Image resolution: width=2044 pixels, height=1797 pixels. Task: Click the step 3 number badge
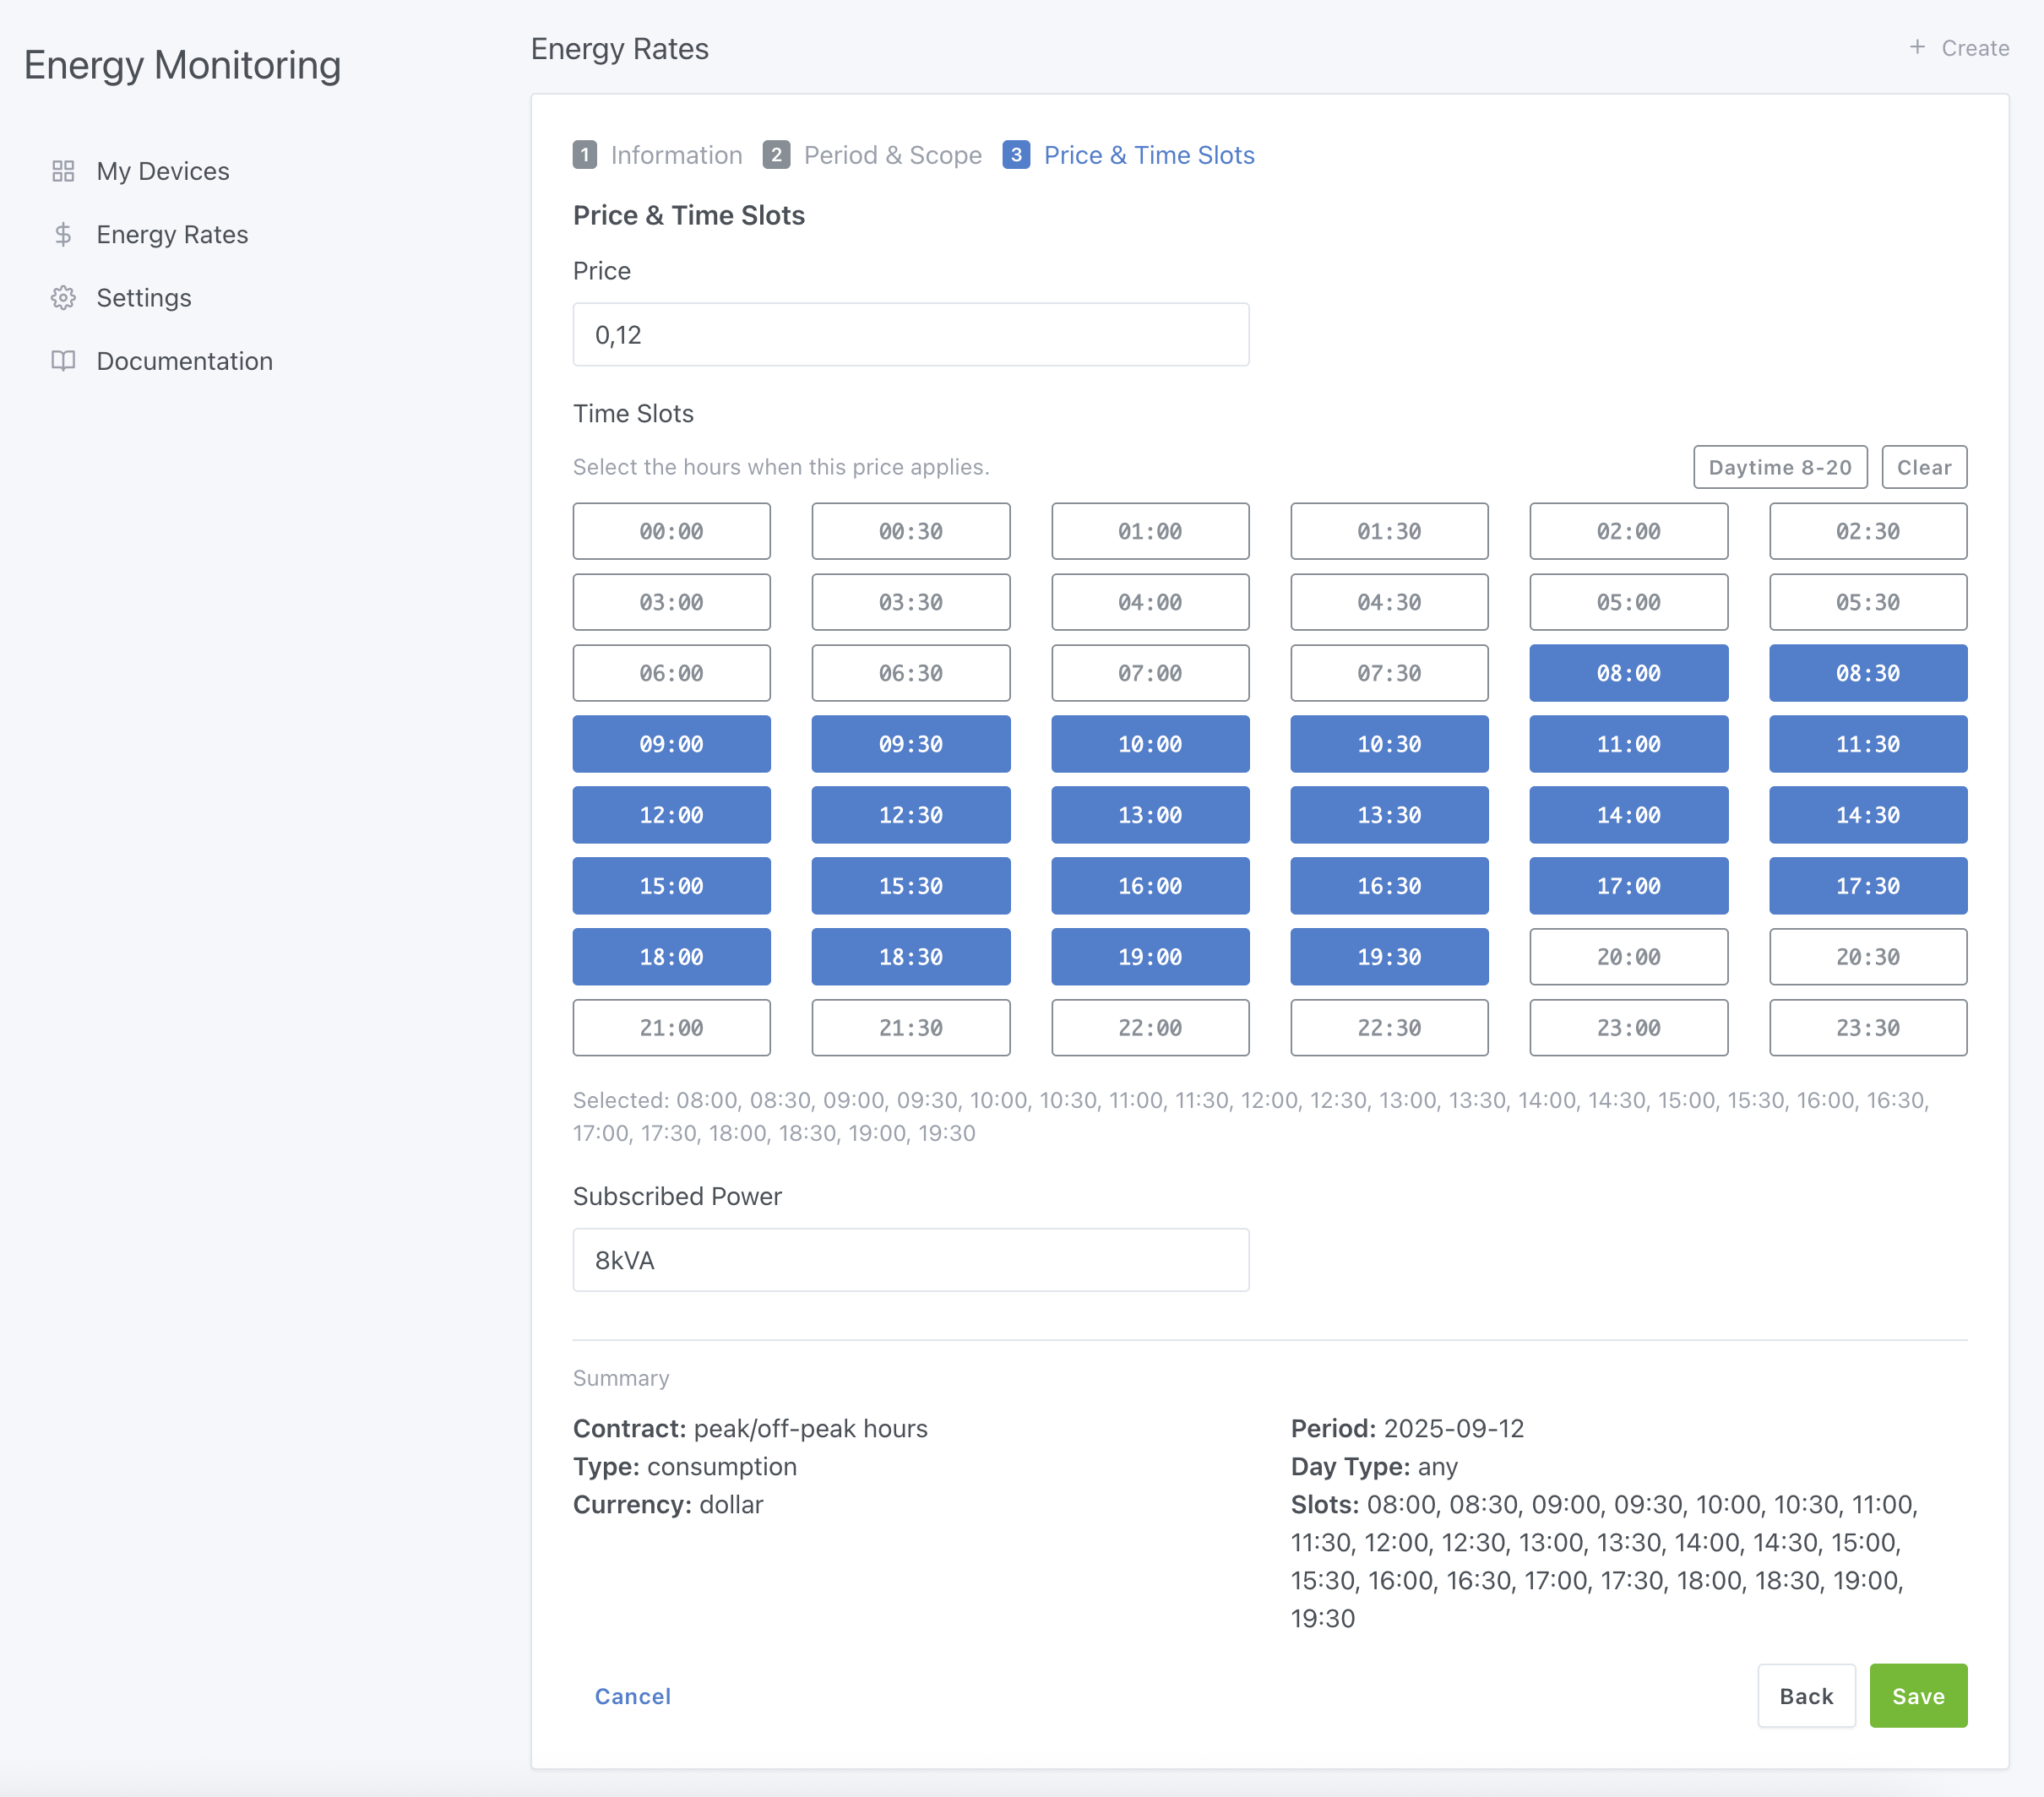[x=1017, y=155]
